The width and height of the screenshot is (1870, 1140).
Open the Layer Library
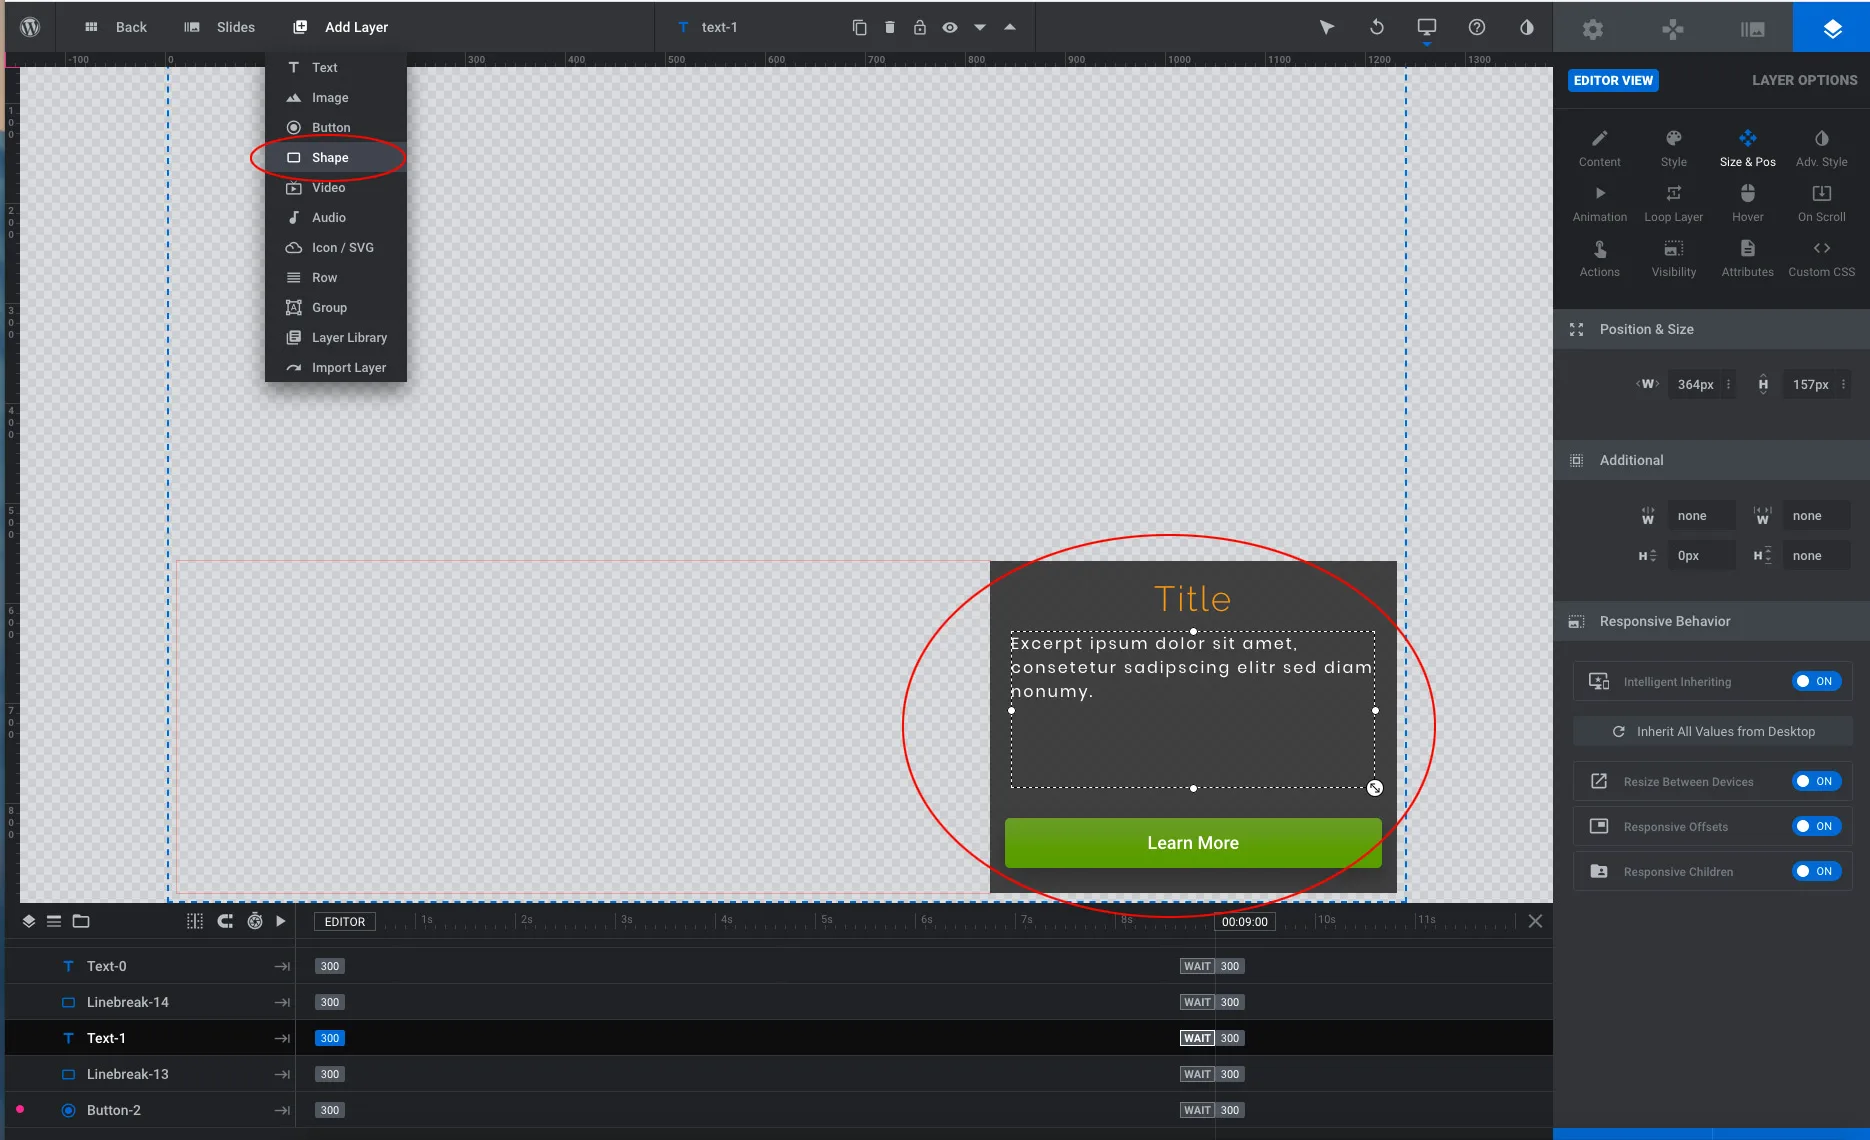[336, 337]
